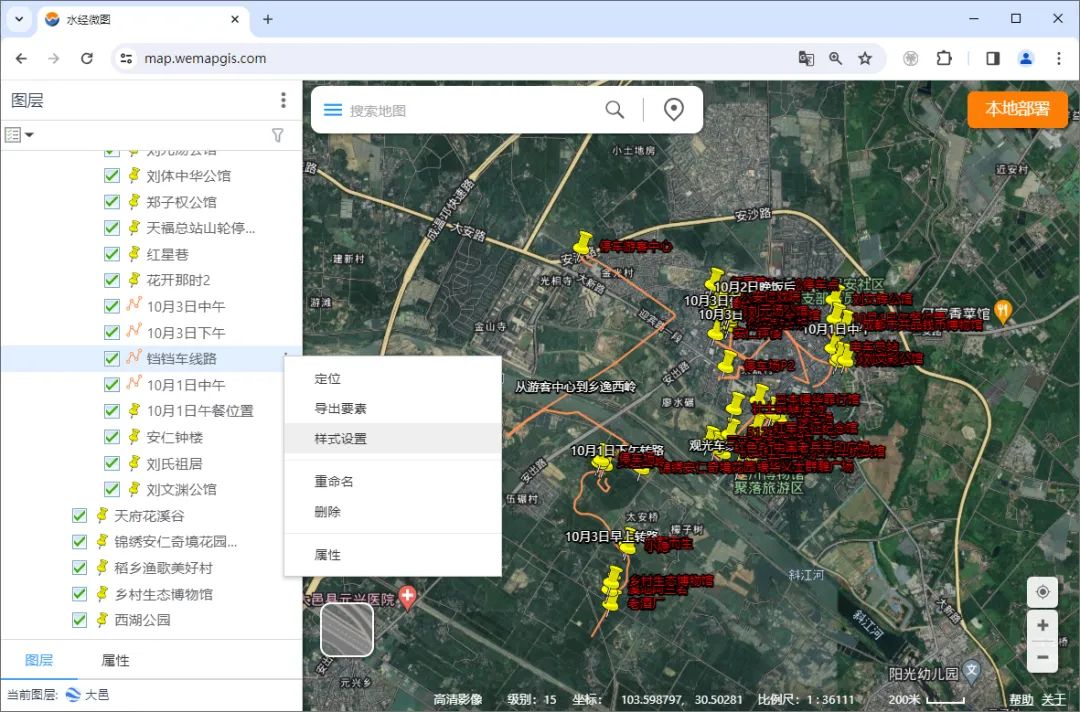1080x712 pixels.
Task: Open the 帮助 link in status bar
Action: pyautogui.click(x=1021, y=699)
